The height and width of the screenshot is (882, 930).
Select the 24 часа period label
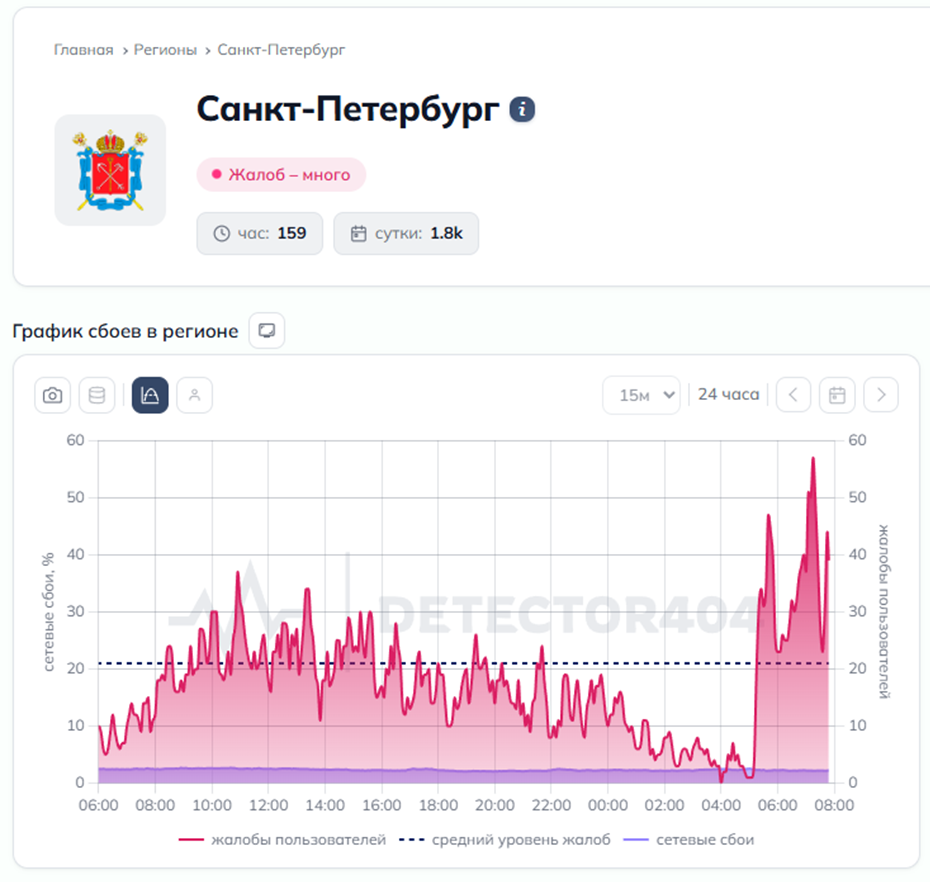tap(728, 394)
